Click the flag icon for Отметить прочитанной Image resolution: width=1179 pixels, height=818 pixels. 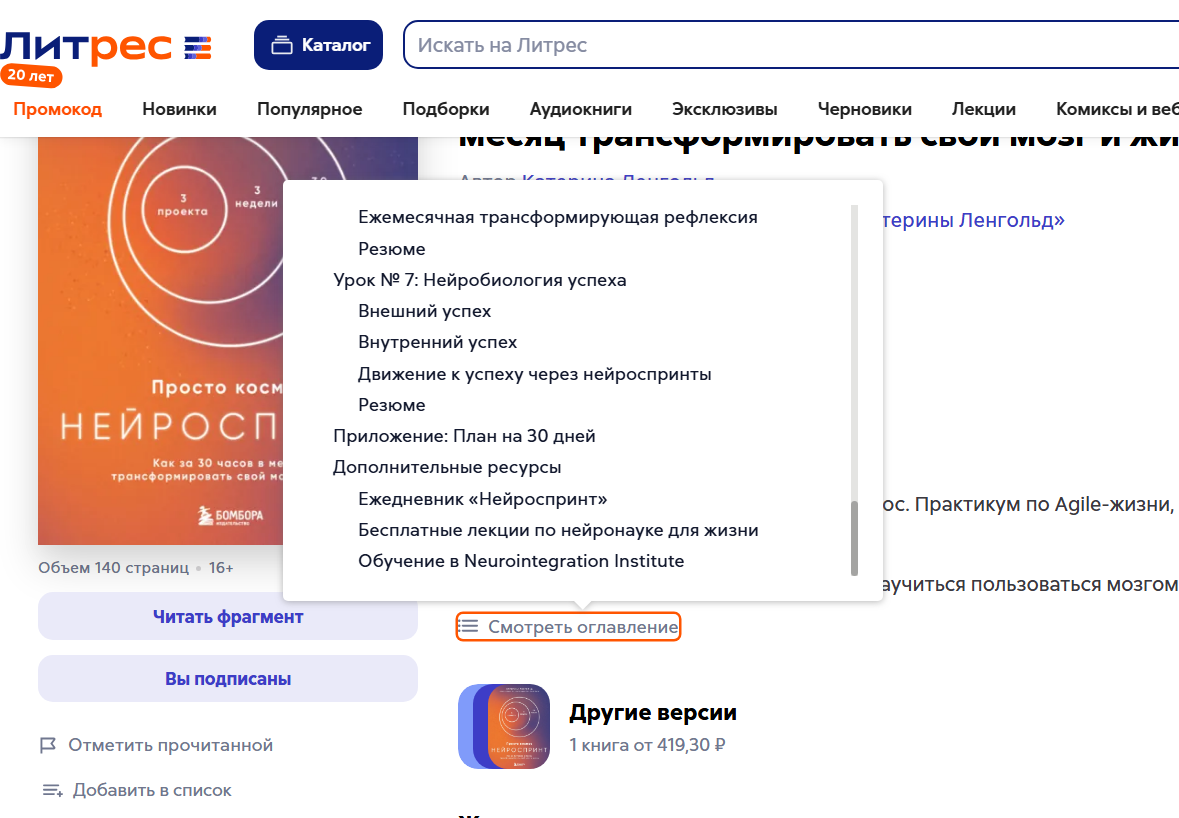48,745
